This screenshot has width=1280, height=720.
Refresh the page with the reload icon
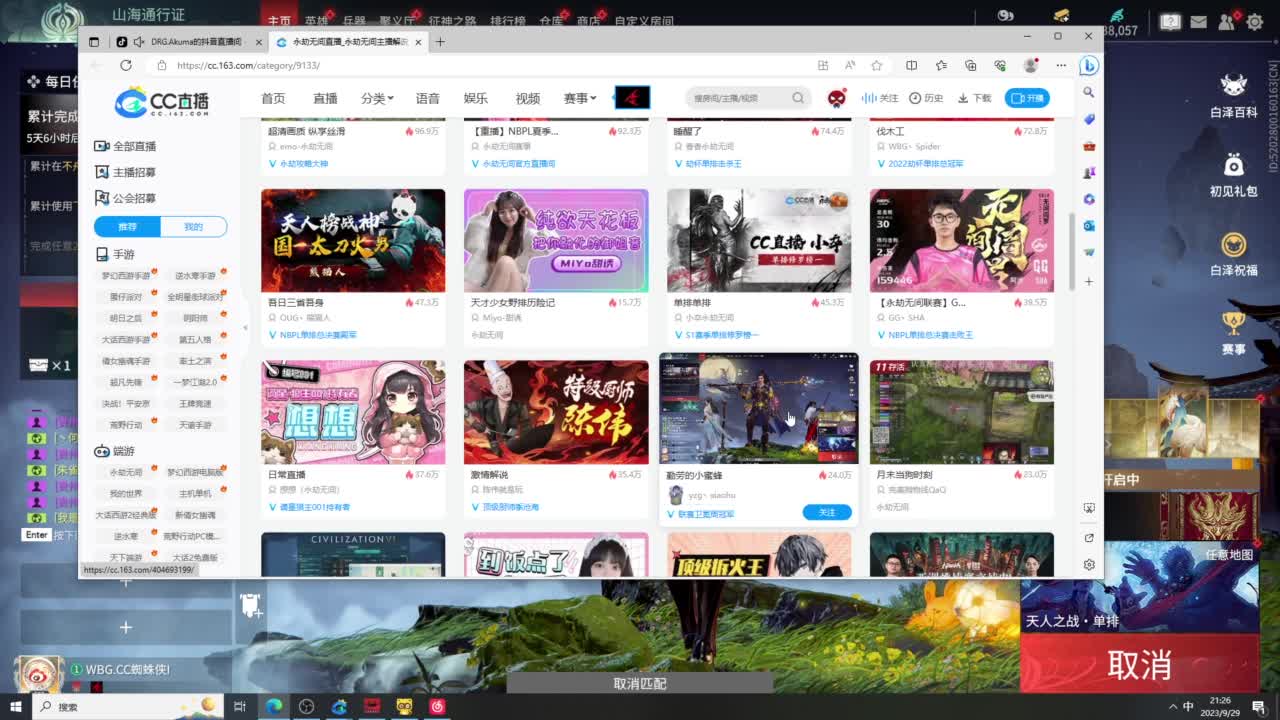(x=126, y=65)
